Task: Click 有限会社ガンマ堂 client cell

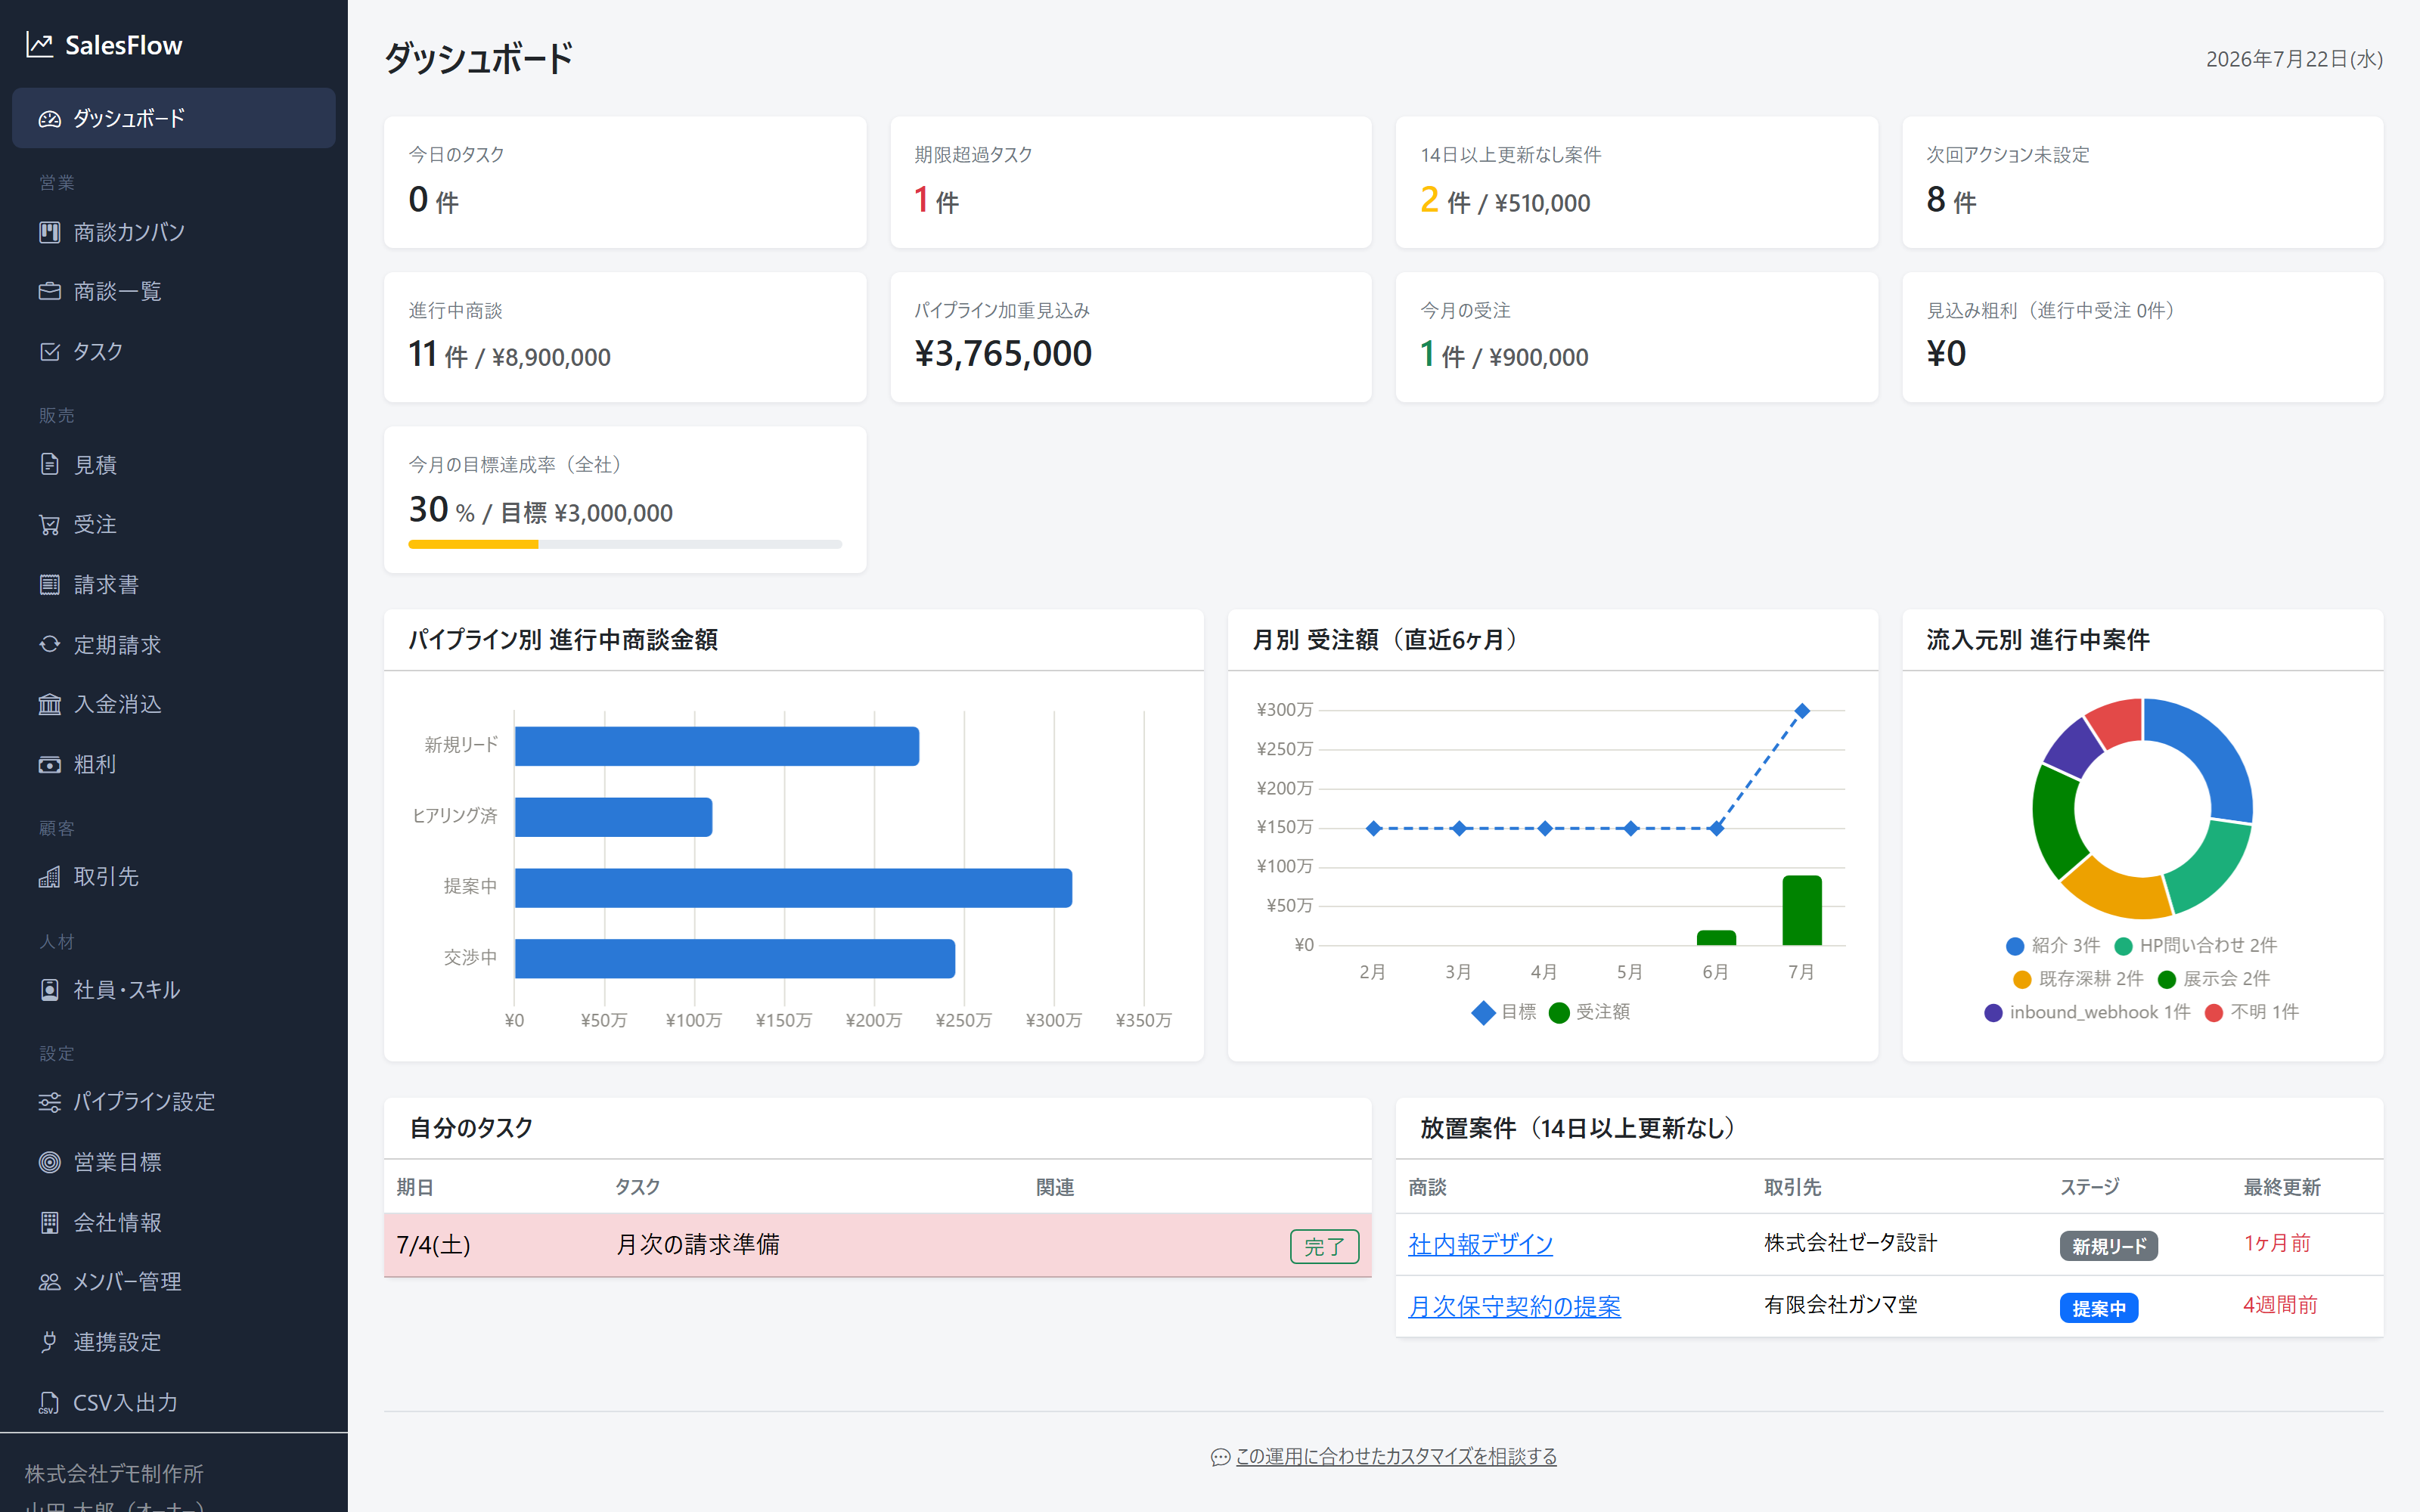Action: (x=1840, y=1305)
